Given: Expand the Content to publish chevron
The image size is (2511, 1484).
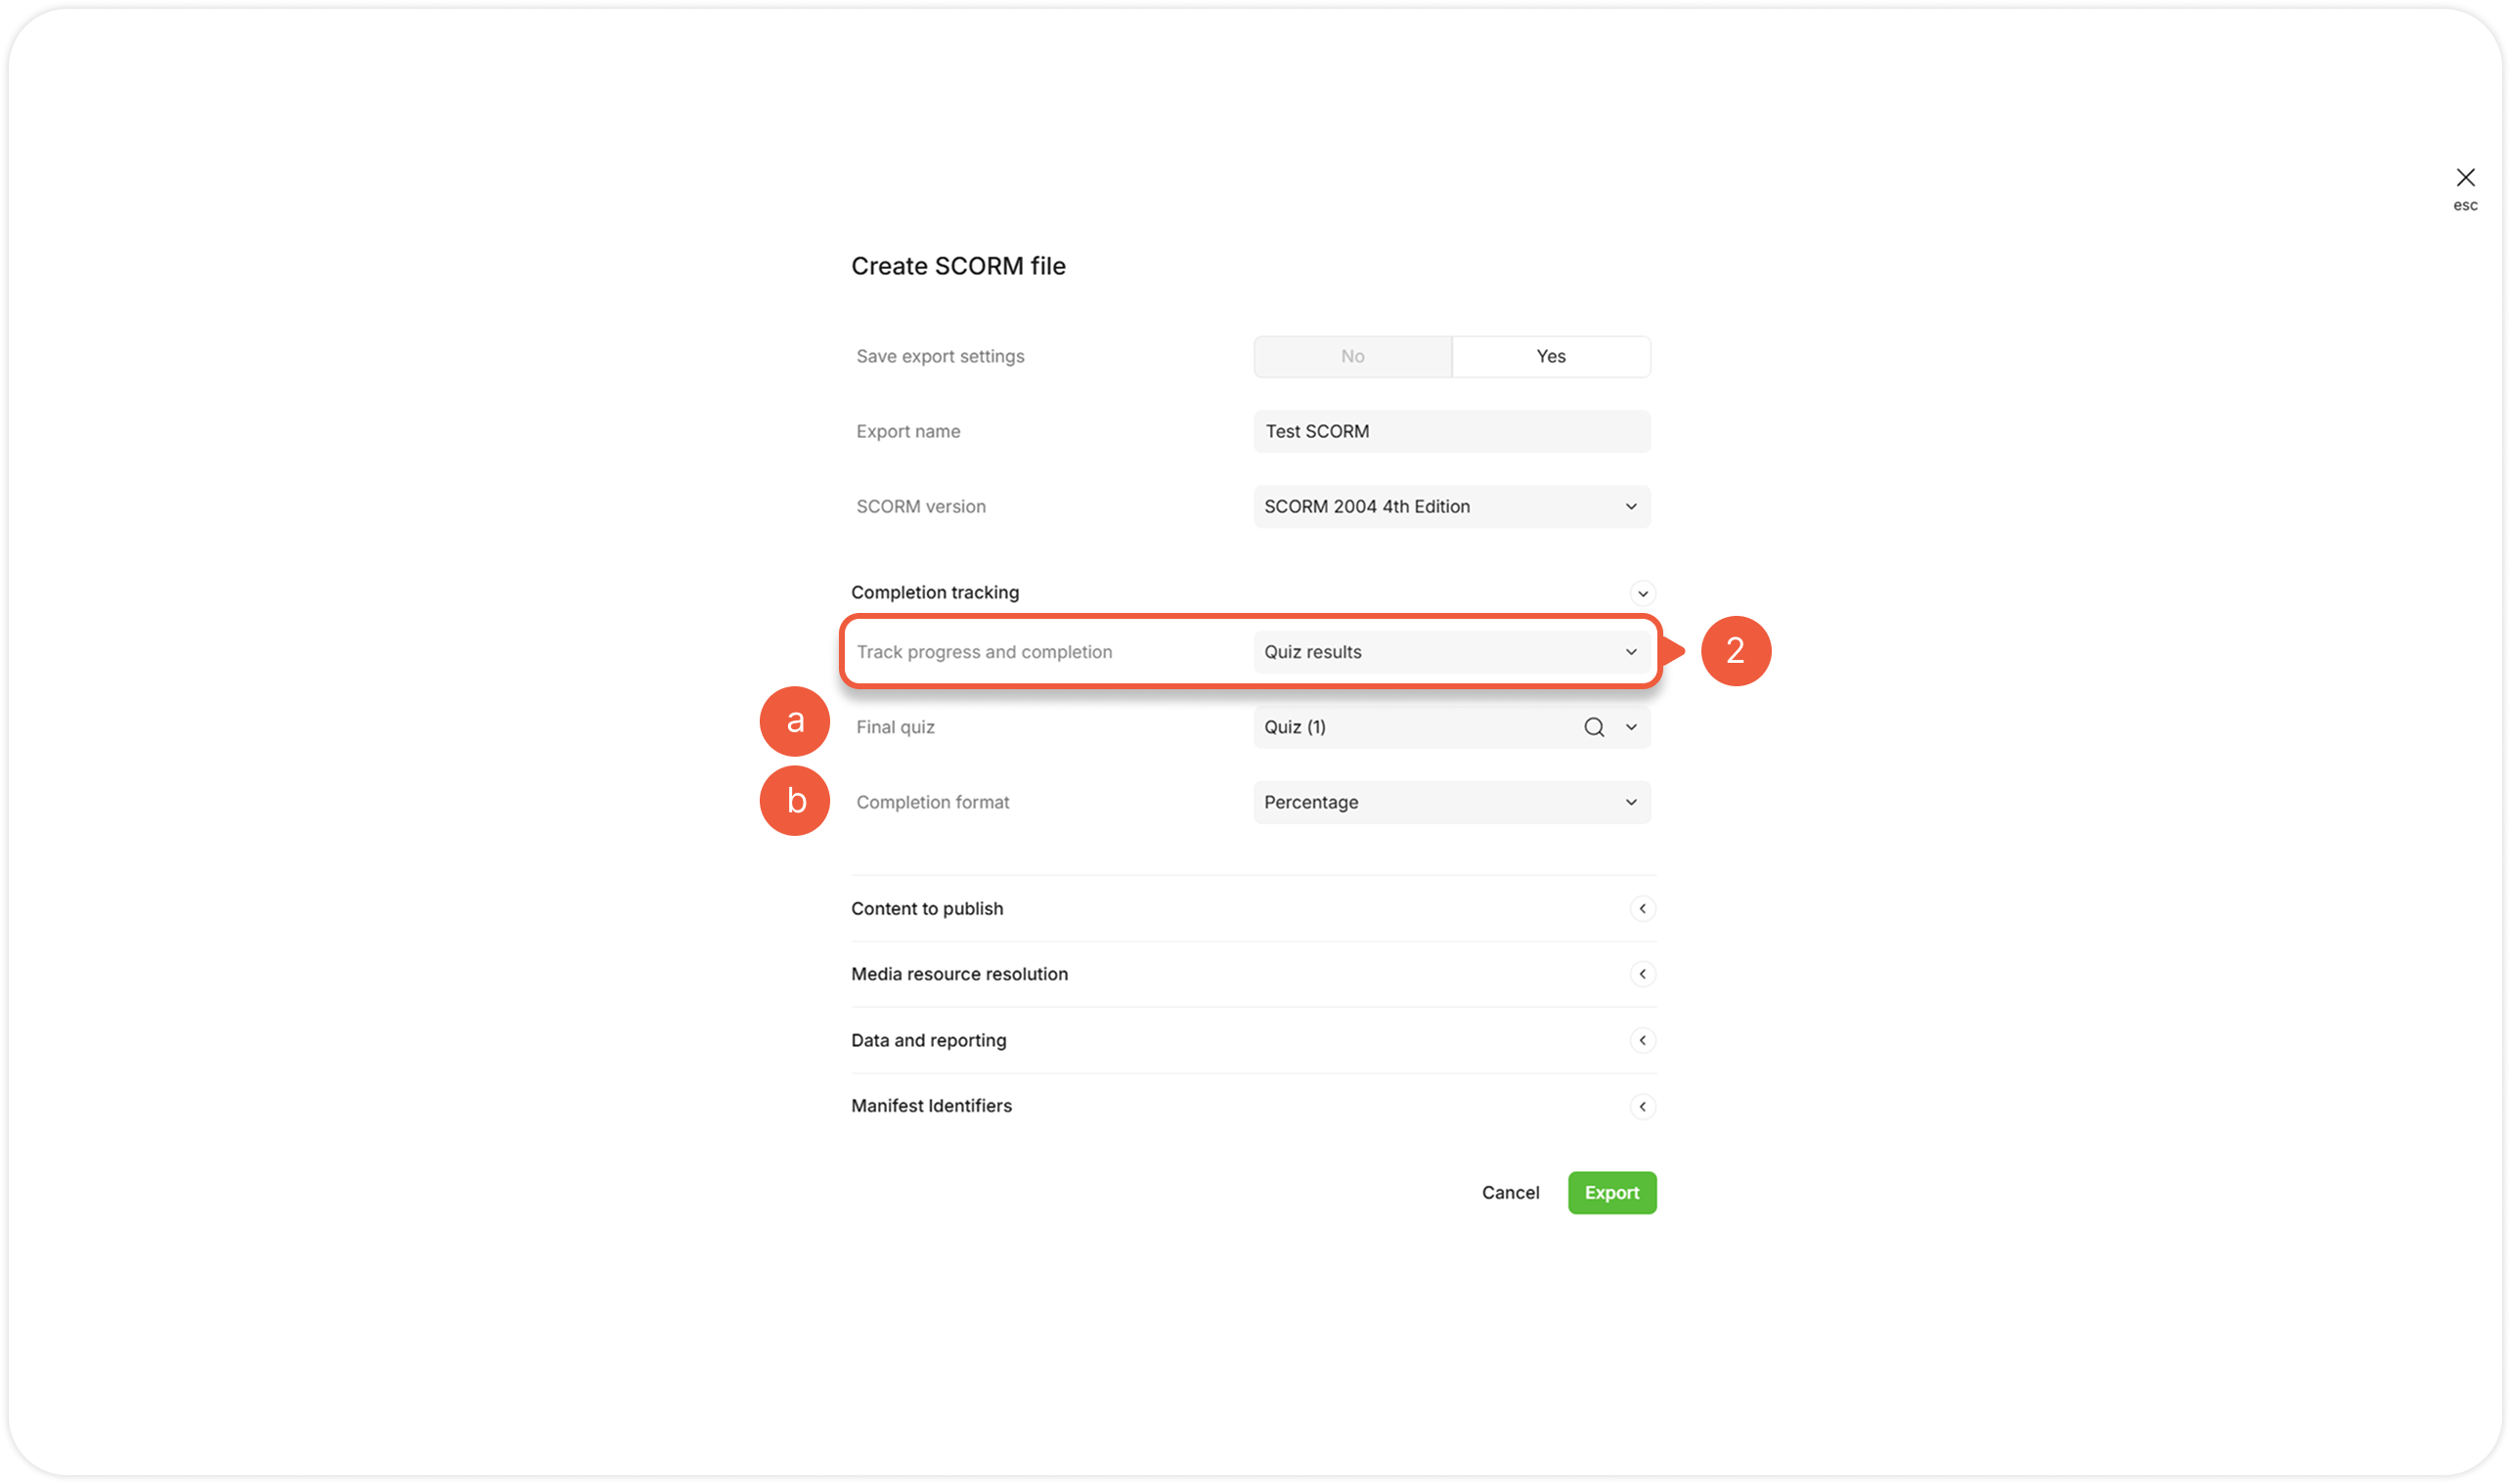Looking at the screenshot, I should [1642, 909].
